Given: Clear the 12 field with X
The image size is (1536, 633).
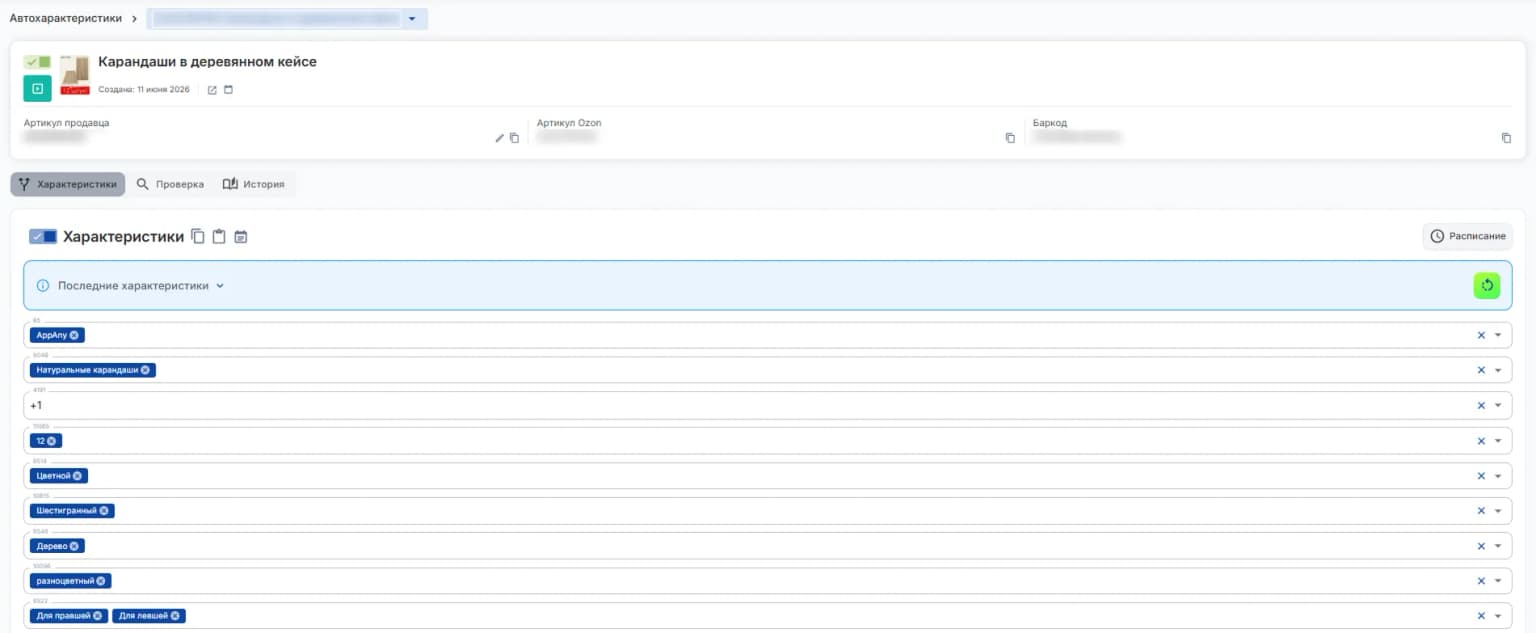Looking at the screenshot, I should (1481, 441).
